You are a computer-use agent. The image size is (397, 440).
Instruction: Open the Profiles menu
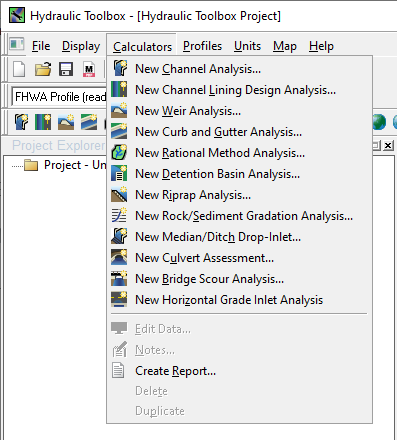coord(202,46)
